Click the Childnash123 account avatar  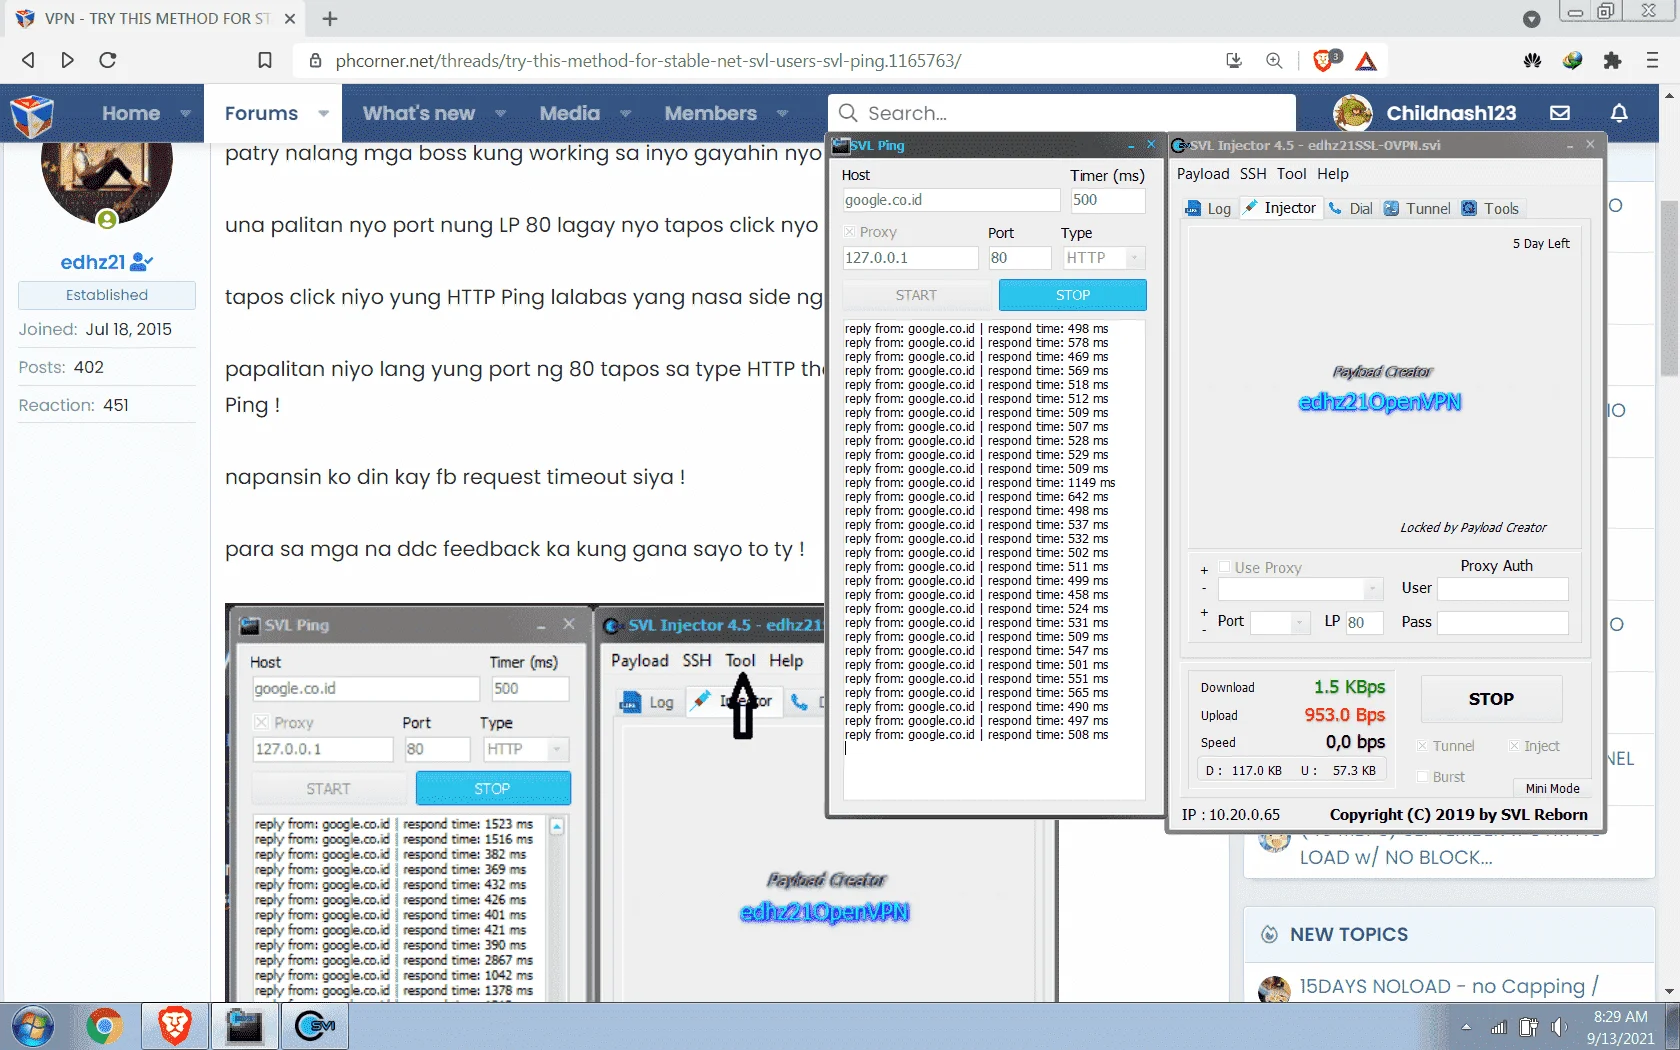click(x=1353, y=113)
